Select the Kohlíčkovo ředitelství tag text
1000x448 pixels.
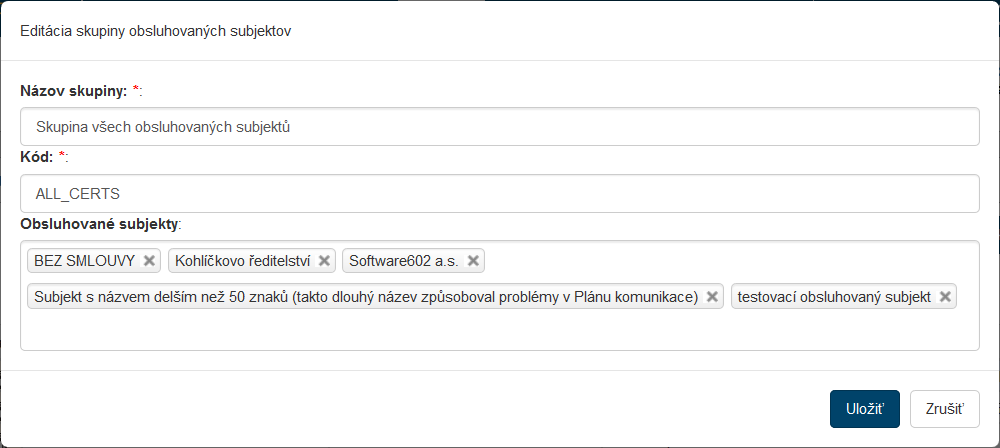[x=243, y=261]
